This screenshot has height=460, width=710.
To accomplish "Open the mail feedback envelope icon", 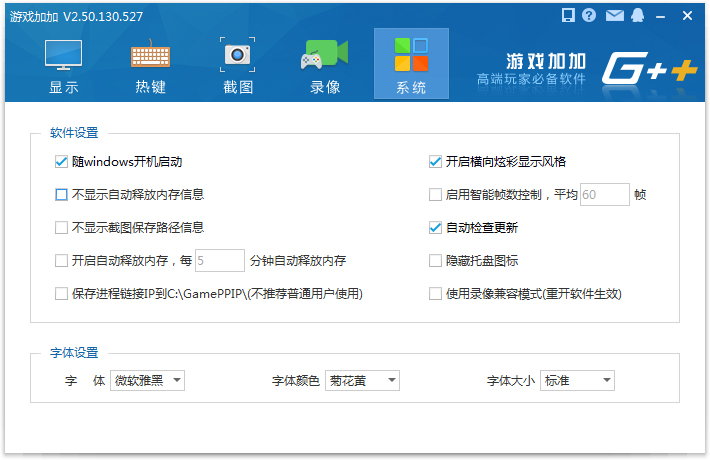I will [x=613, y=16].
